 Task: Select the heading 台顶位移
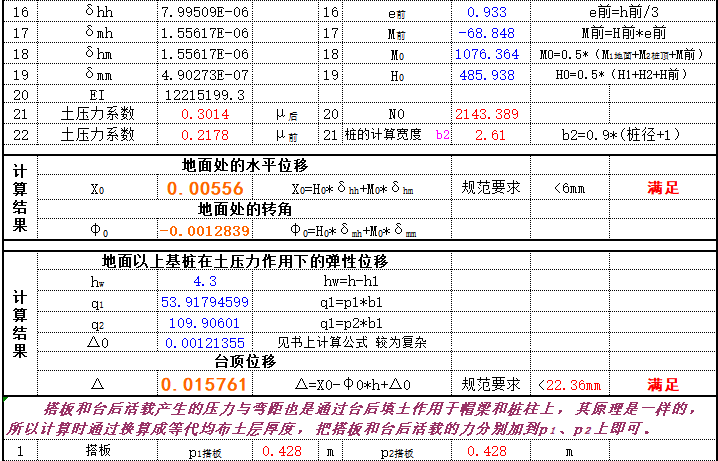tap(245, 361)
